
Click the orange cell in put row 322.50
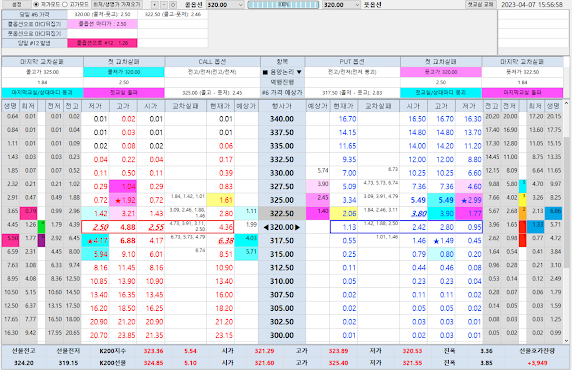coord(522,213)
